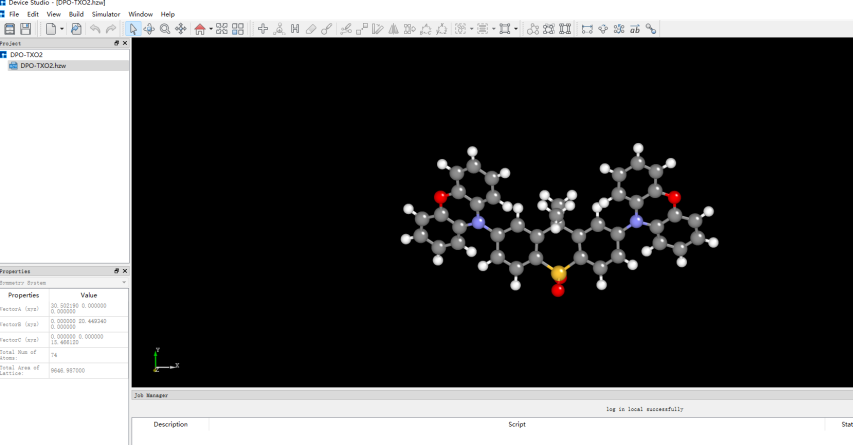Open the Build menu
This screenshot has width=853, height=445.
coord(76,14)
